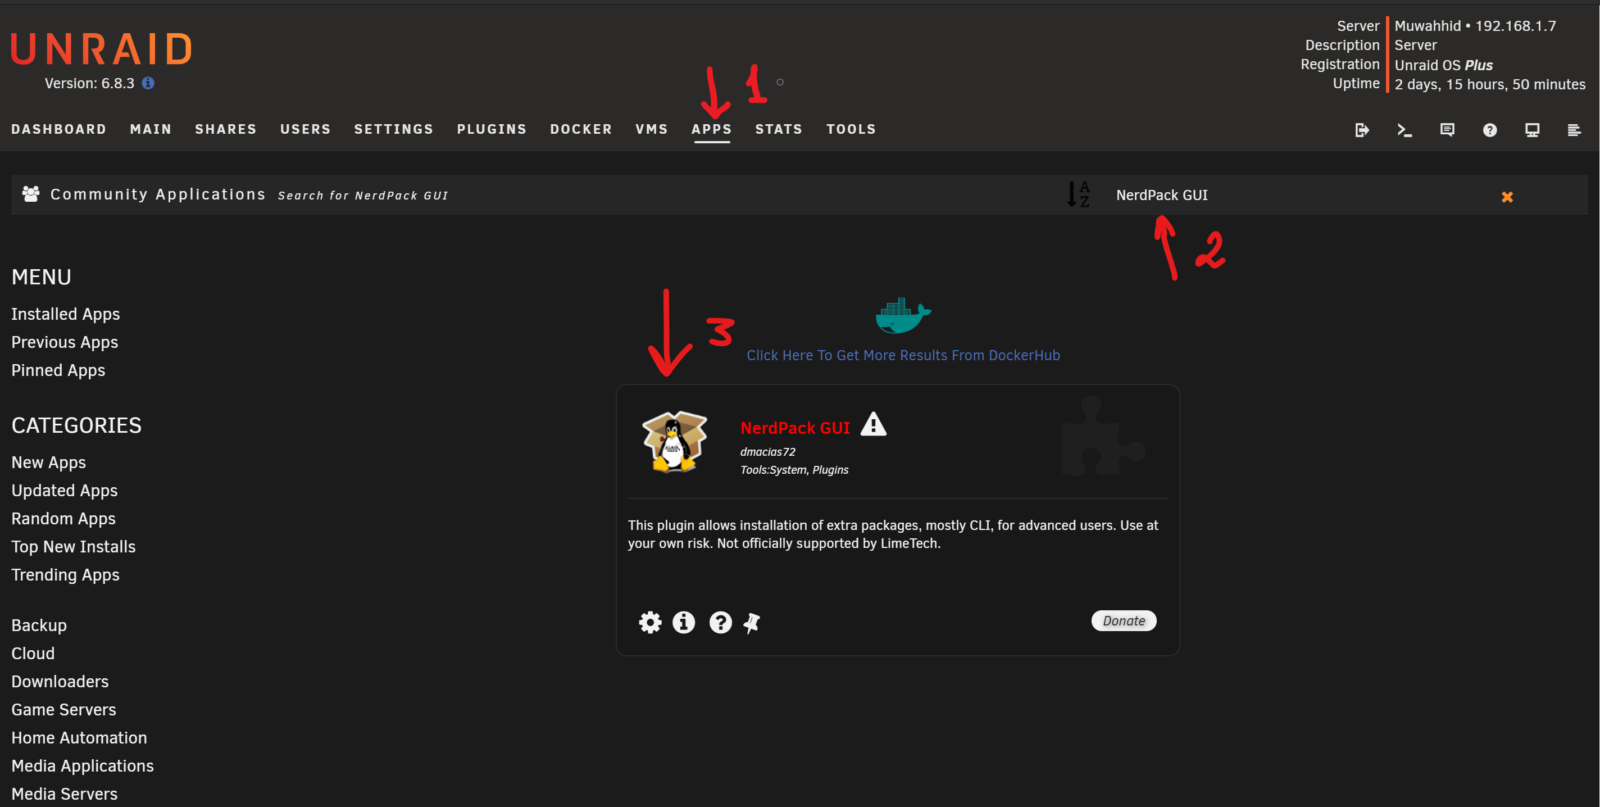
Task: Open the Docker tab
Action: coord(581,129)
